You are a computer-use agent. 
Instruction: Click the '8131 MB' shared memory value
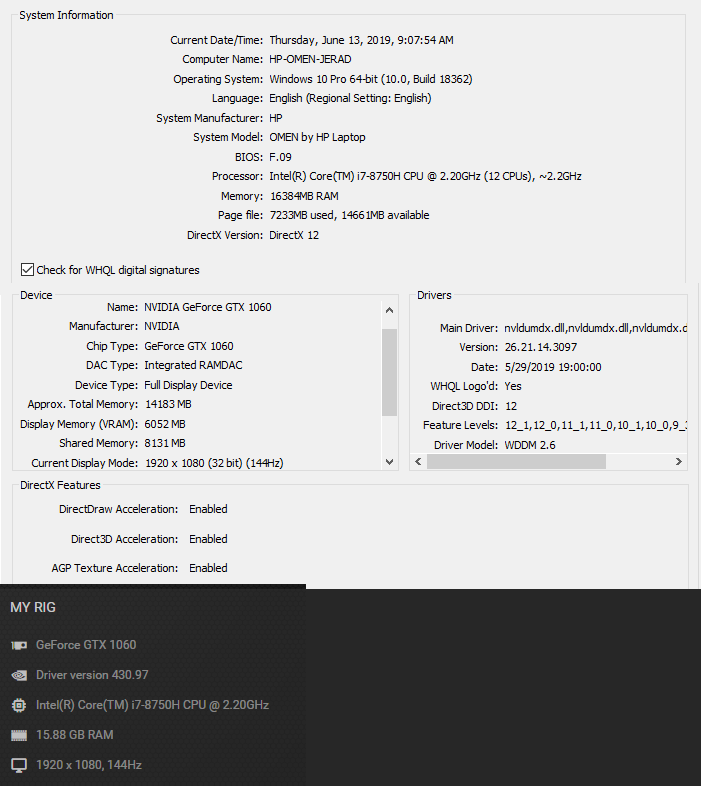pyautogui.click(x=164, y=444)
